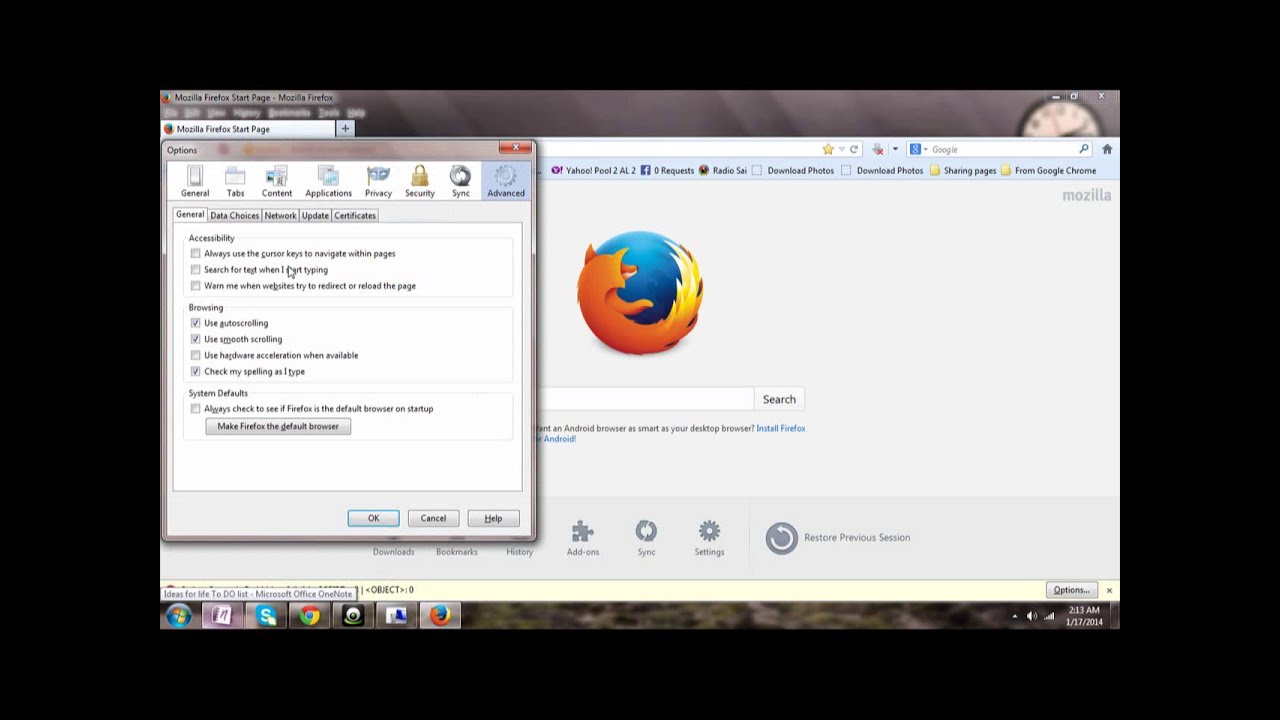The image size is (1280, 720).
Task: Reload the page with the refresh icon
Action: point(853,149)
